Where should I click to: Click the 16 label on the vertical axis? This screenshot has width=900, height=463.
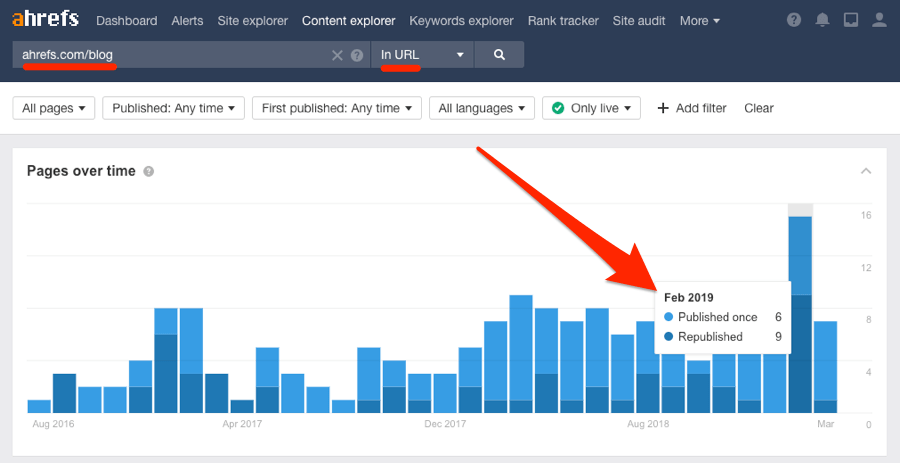pyautogui.click(x=866, y=215)
